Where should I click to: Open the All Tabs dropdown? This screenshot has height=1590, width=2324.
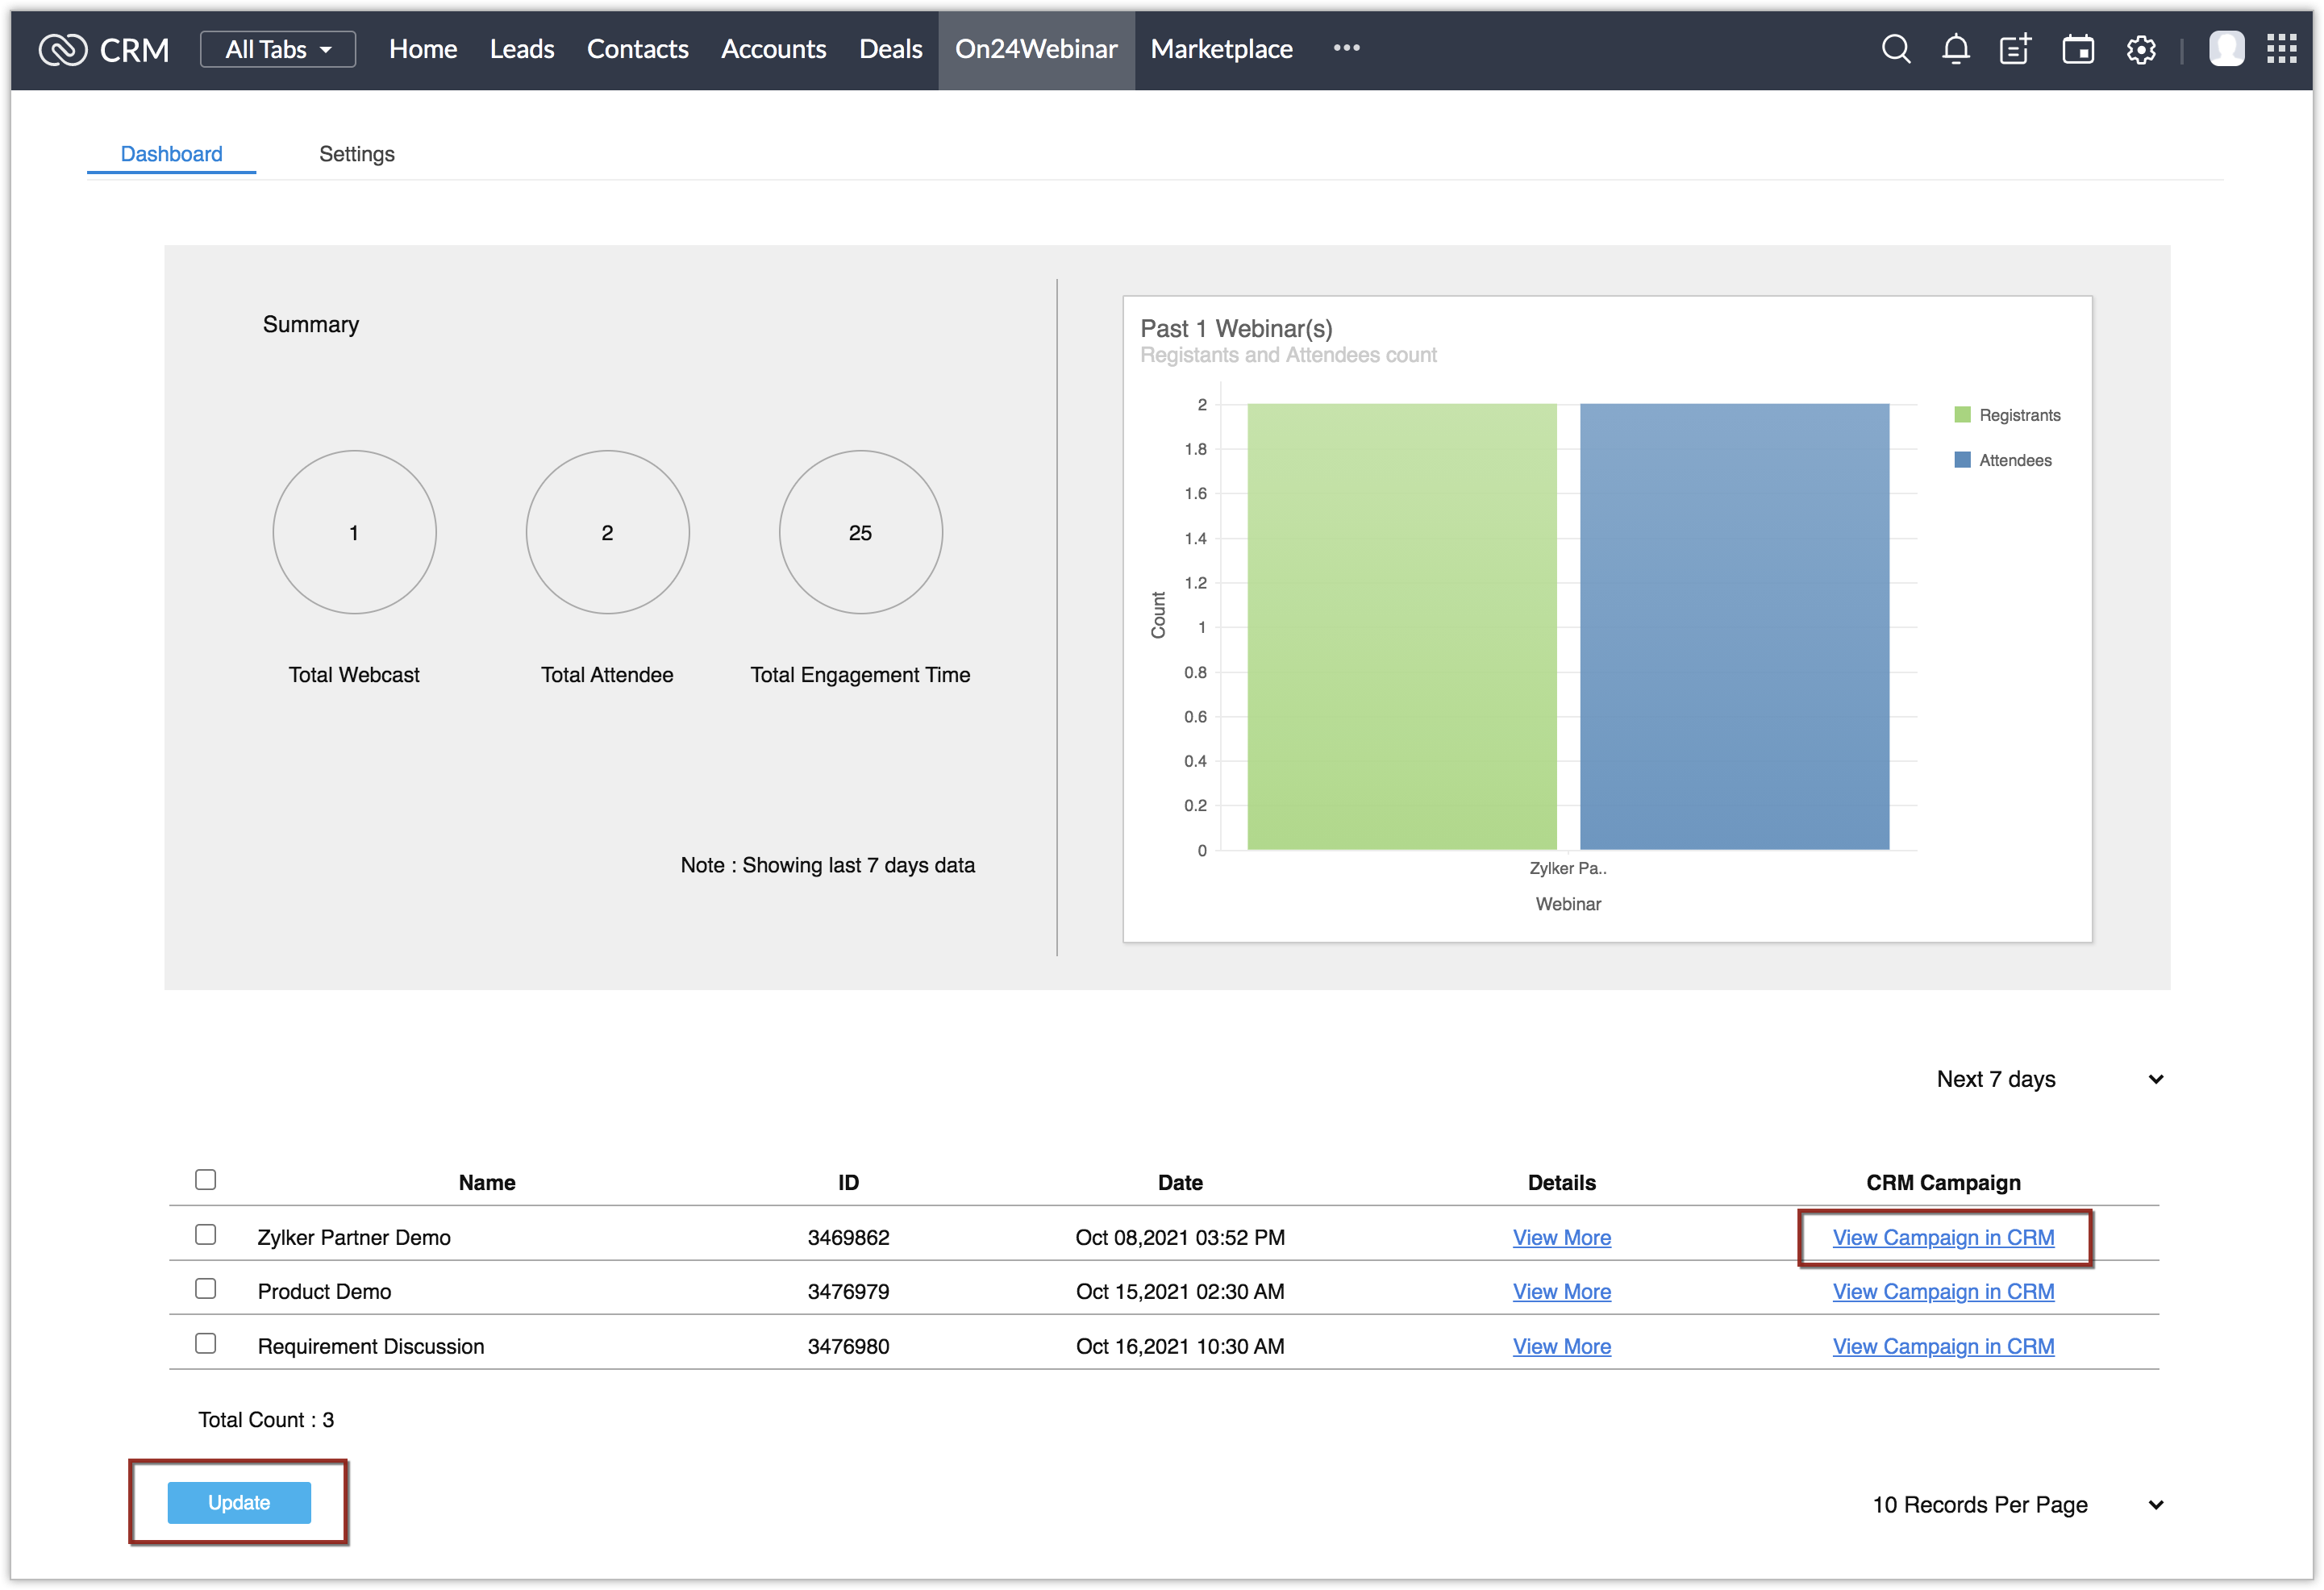click(x=277, y=49)
